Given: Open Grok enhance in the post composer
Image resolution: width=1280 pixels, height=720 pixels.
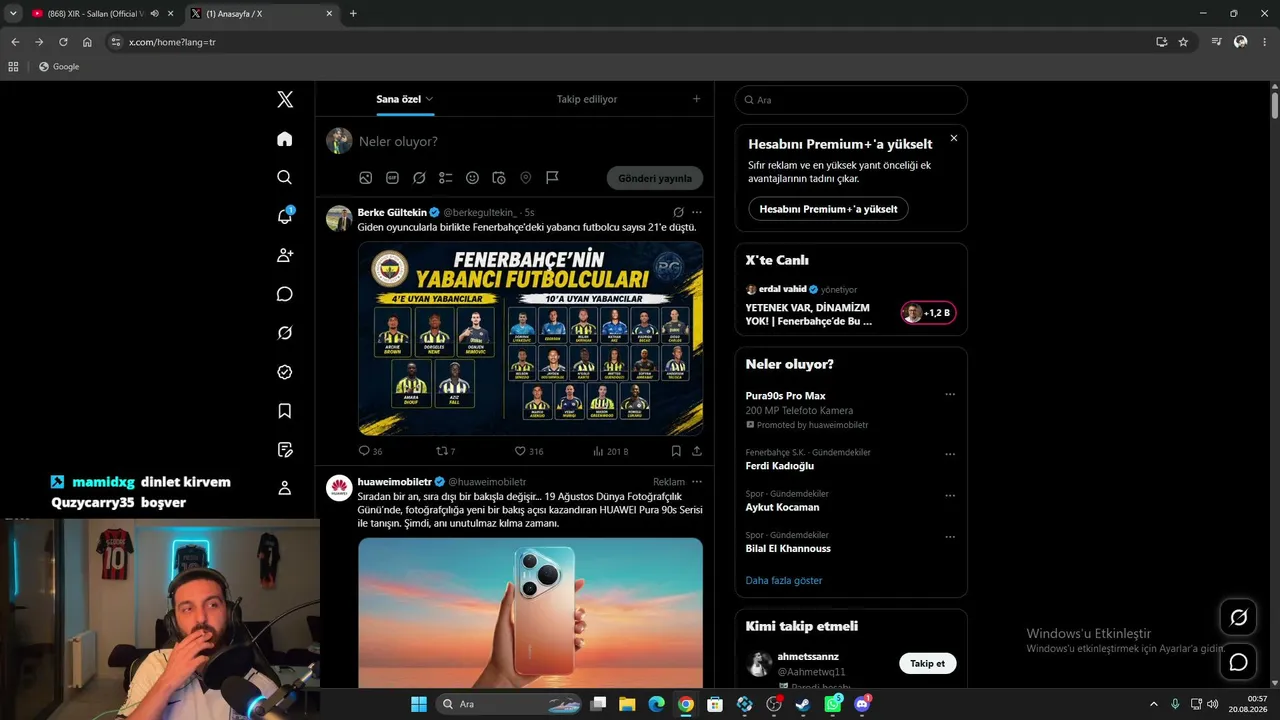Looking at the screenshot, I should coord(419,178).
